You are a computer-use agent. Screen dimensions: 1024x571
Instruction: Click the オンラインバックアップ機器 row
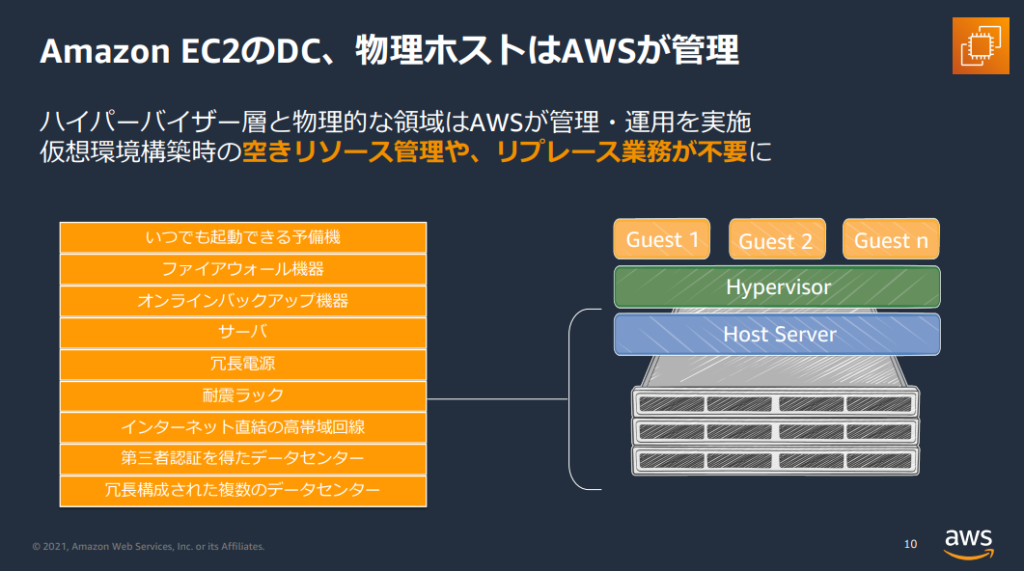click(243, 301)
